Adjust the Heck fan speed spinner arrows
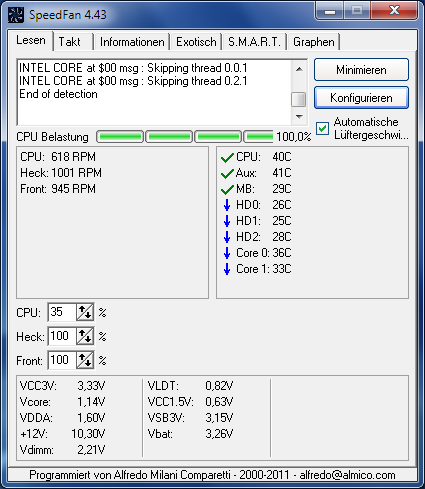 [x=85, y=336]
